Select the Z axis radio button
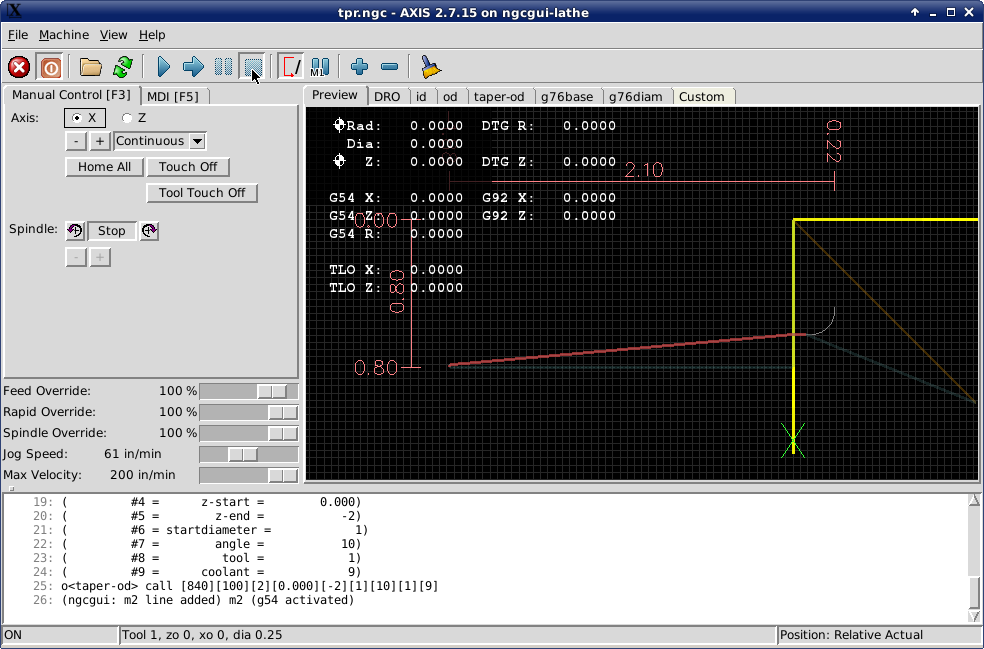Screen dimensions: 984x649 (x=127, y=117)
